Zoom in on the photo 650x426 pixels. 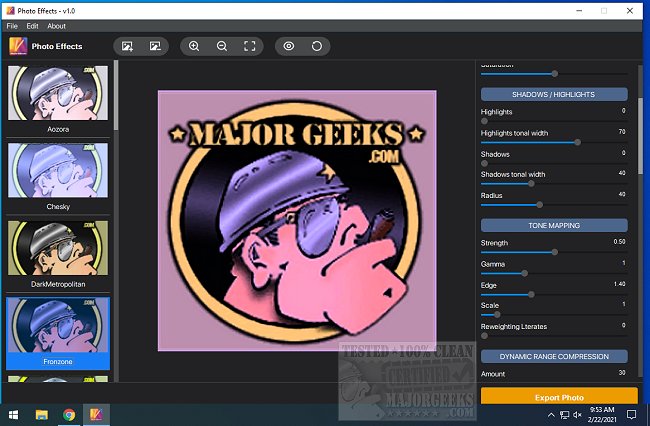pos(194,46)
